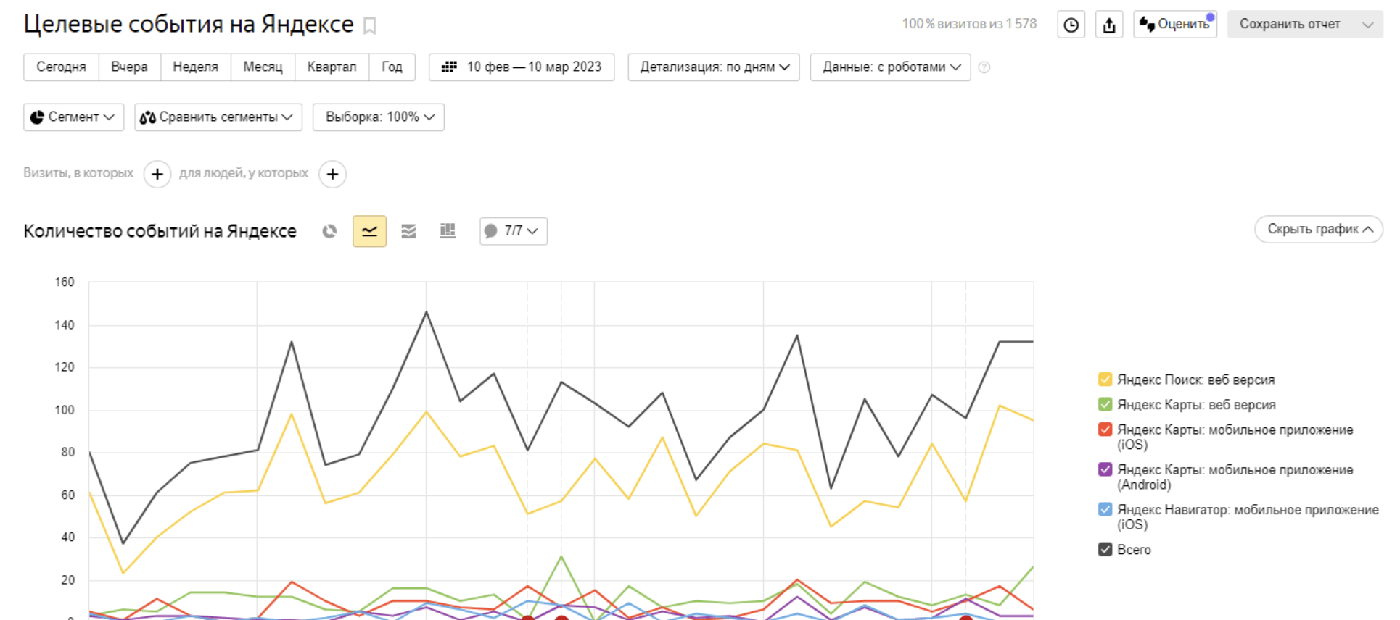Select the Месяц period tab
This screenshot has height=620, width=1400.
pyautogui.click(x=263, y=67)
